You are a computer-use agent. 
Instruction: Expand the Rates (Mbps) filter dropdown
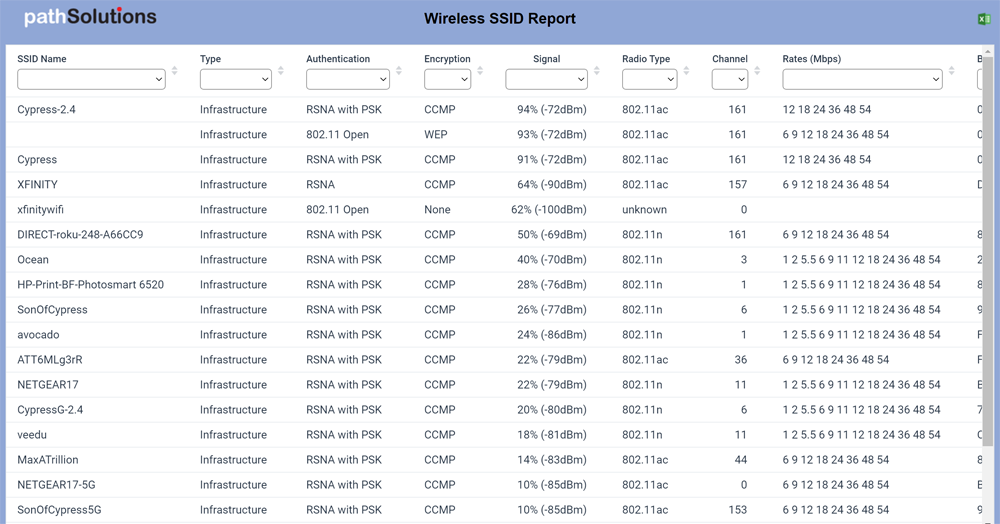[x=862, y=79]
